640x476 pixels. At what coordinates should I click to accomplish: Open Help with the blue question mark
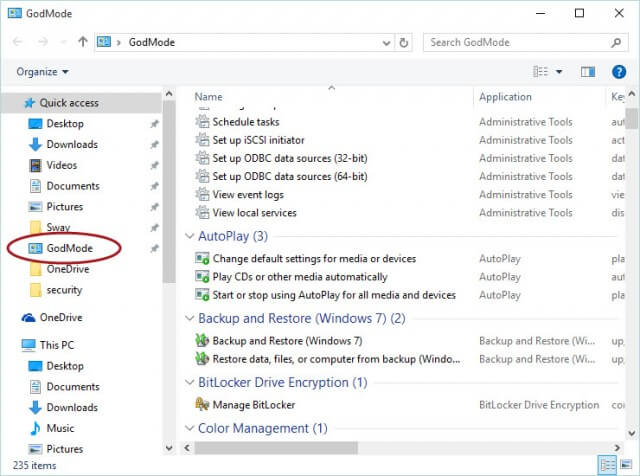pyautogui.click(x=619, y=72)
